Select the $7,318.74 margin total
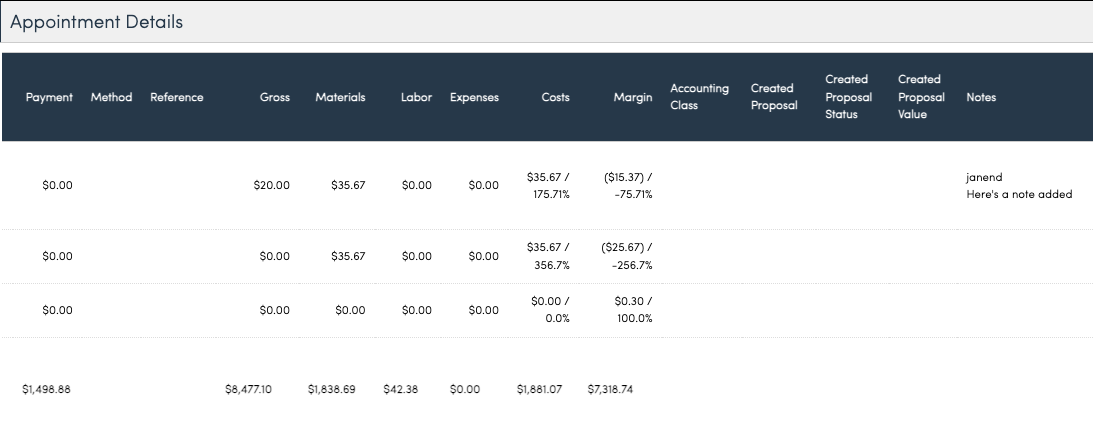 (610, 389)
